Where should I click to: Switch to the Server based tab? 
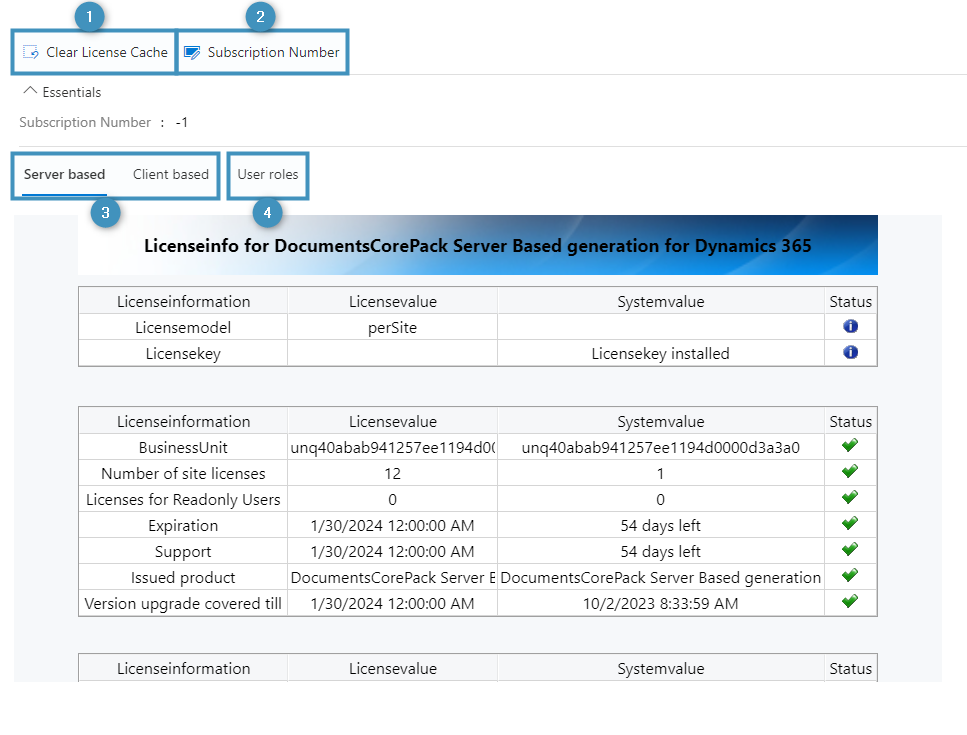point(64,175)
